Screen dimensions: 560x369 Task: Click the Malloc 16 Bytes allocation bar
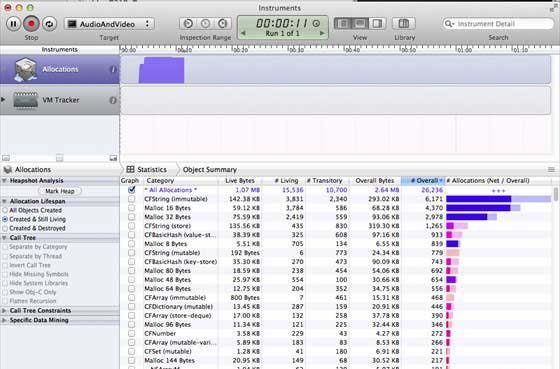point(483,208)
